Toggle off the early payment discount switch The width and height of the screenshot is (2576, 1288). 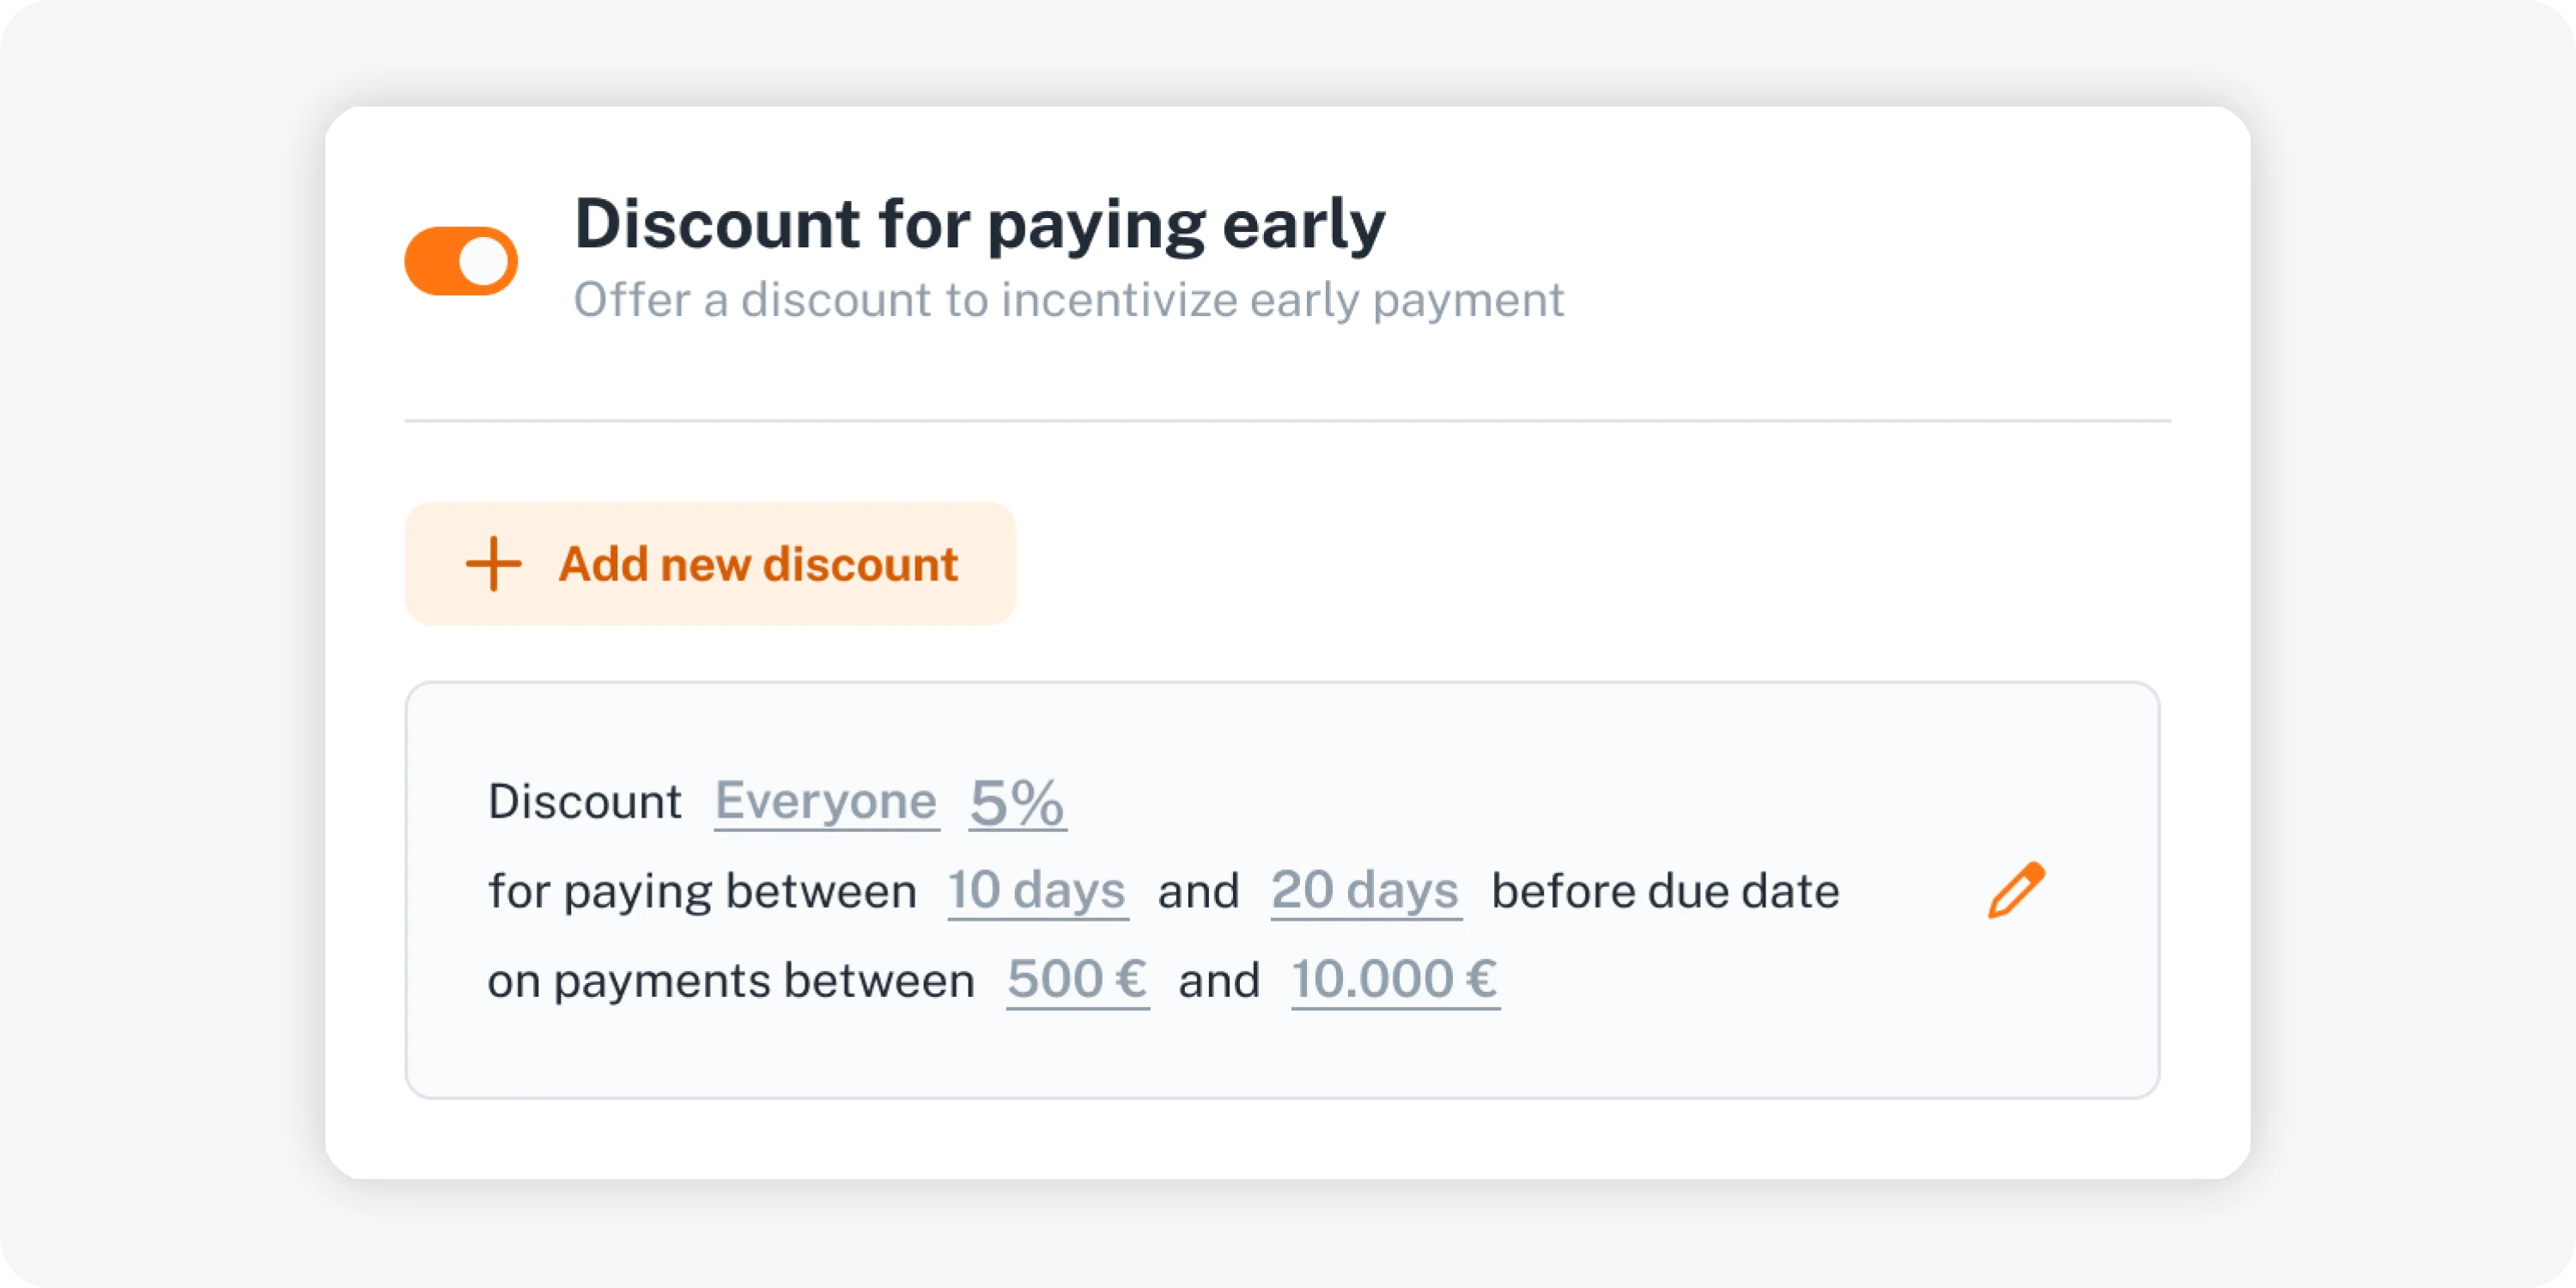tap(461, 261)
